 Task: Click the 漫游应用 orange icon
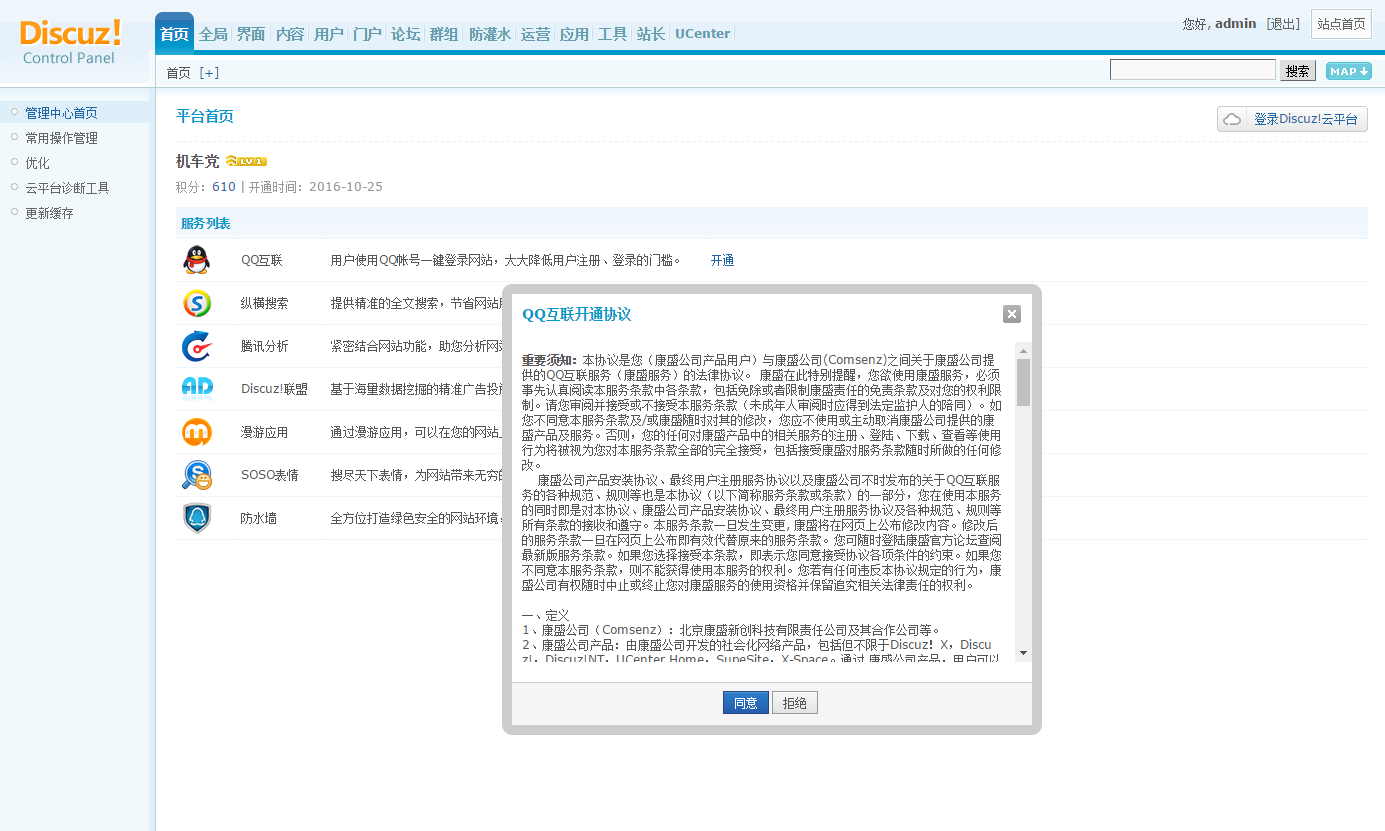[x=197, y=432]
